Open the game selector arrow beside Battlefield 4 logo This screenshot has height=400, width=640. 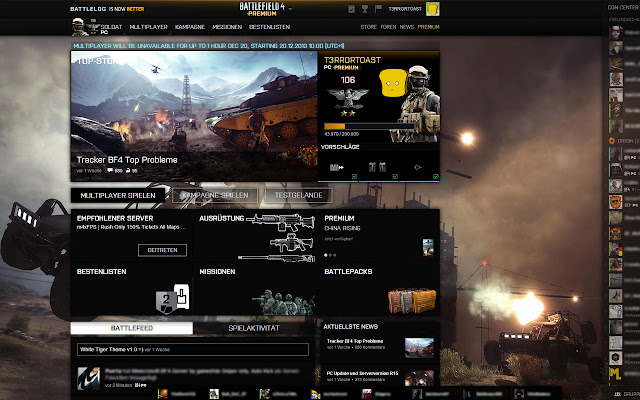point(290,9)
